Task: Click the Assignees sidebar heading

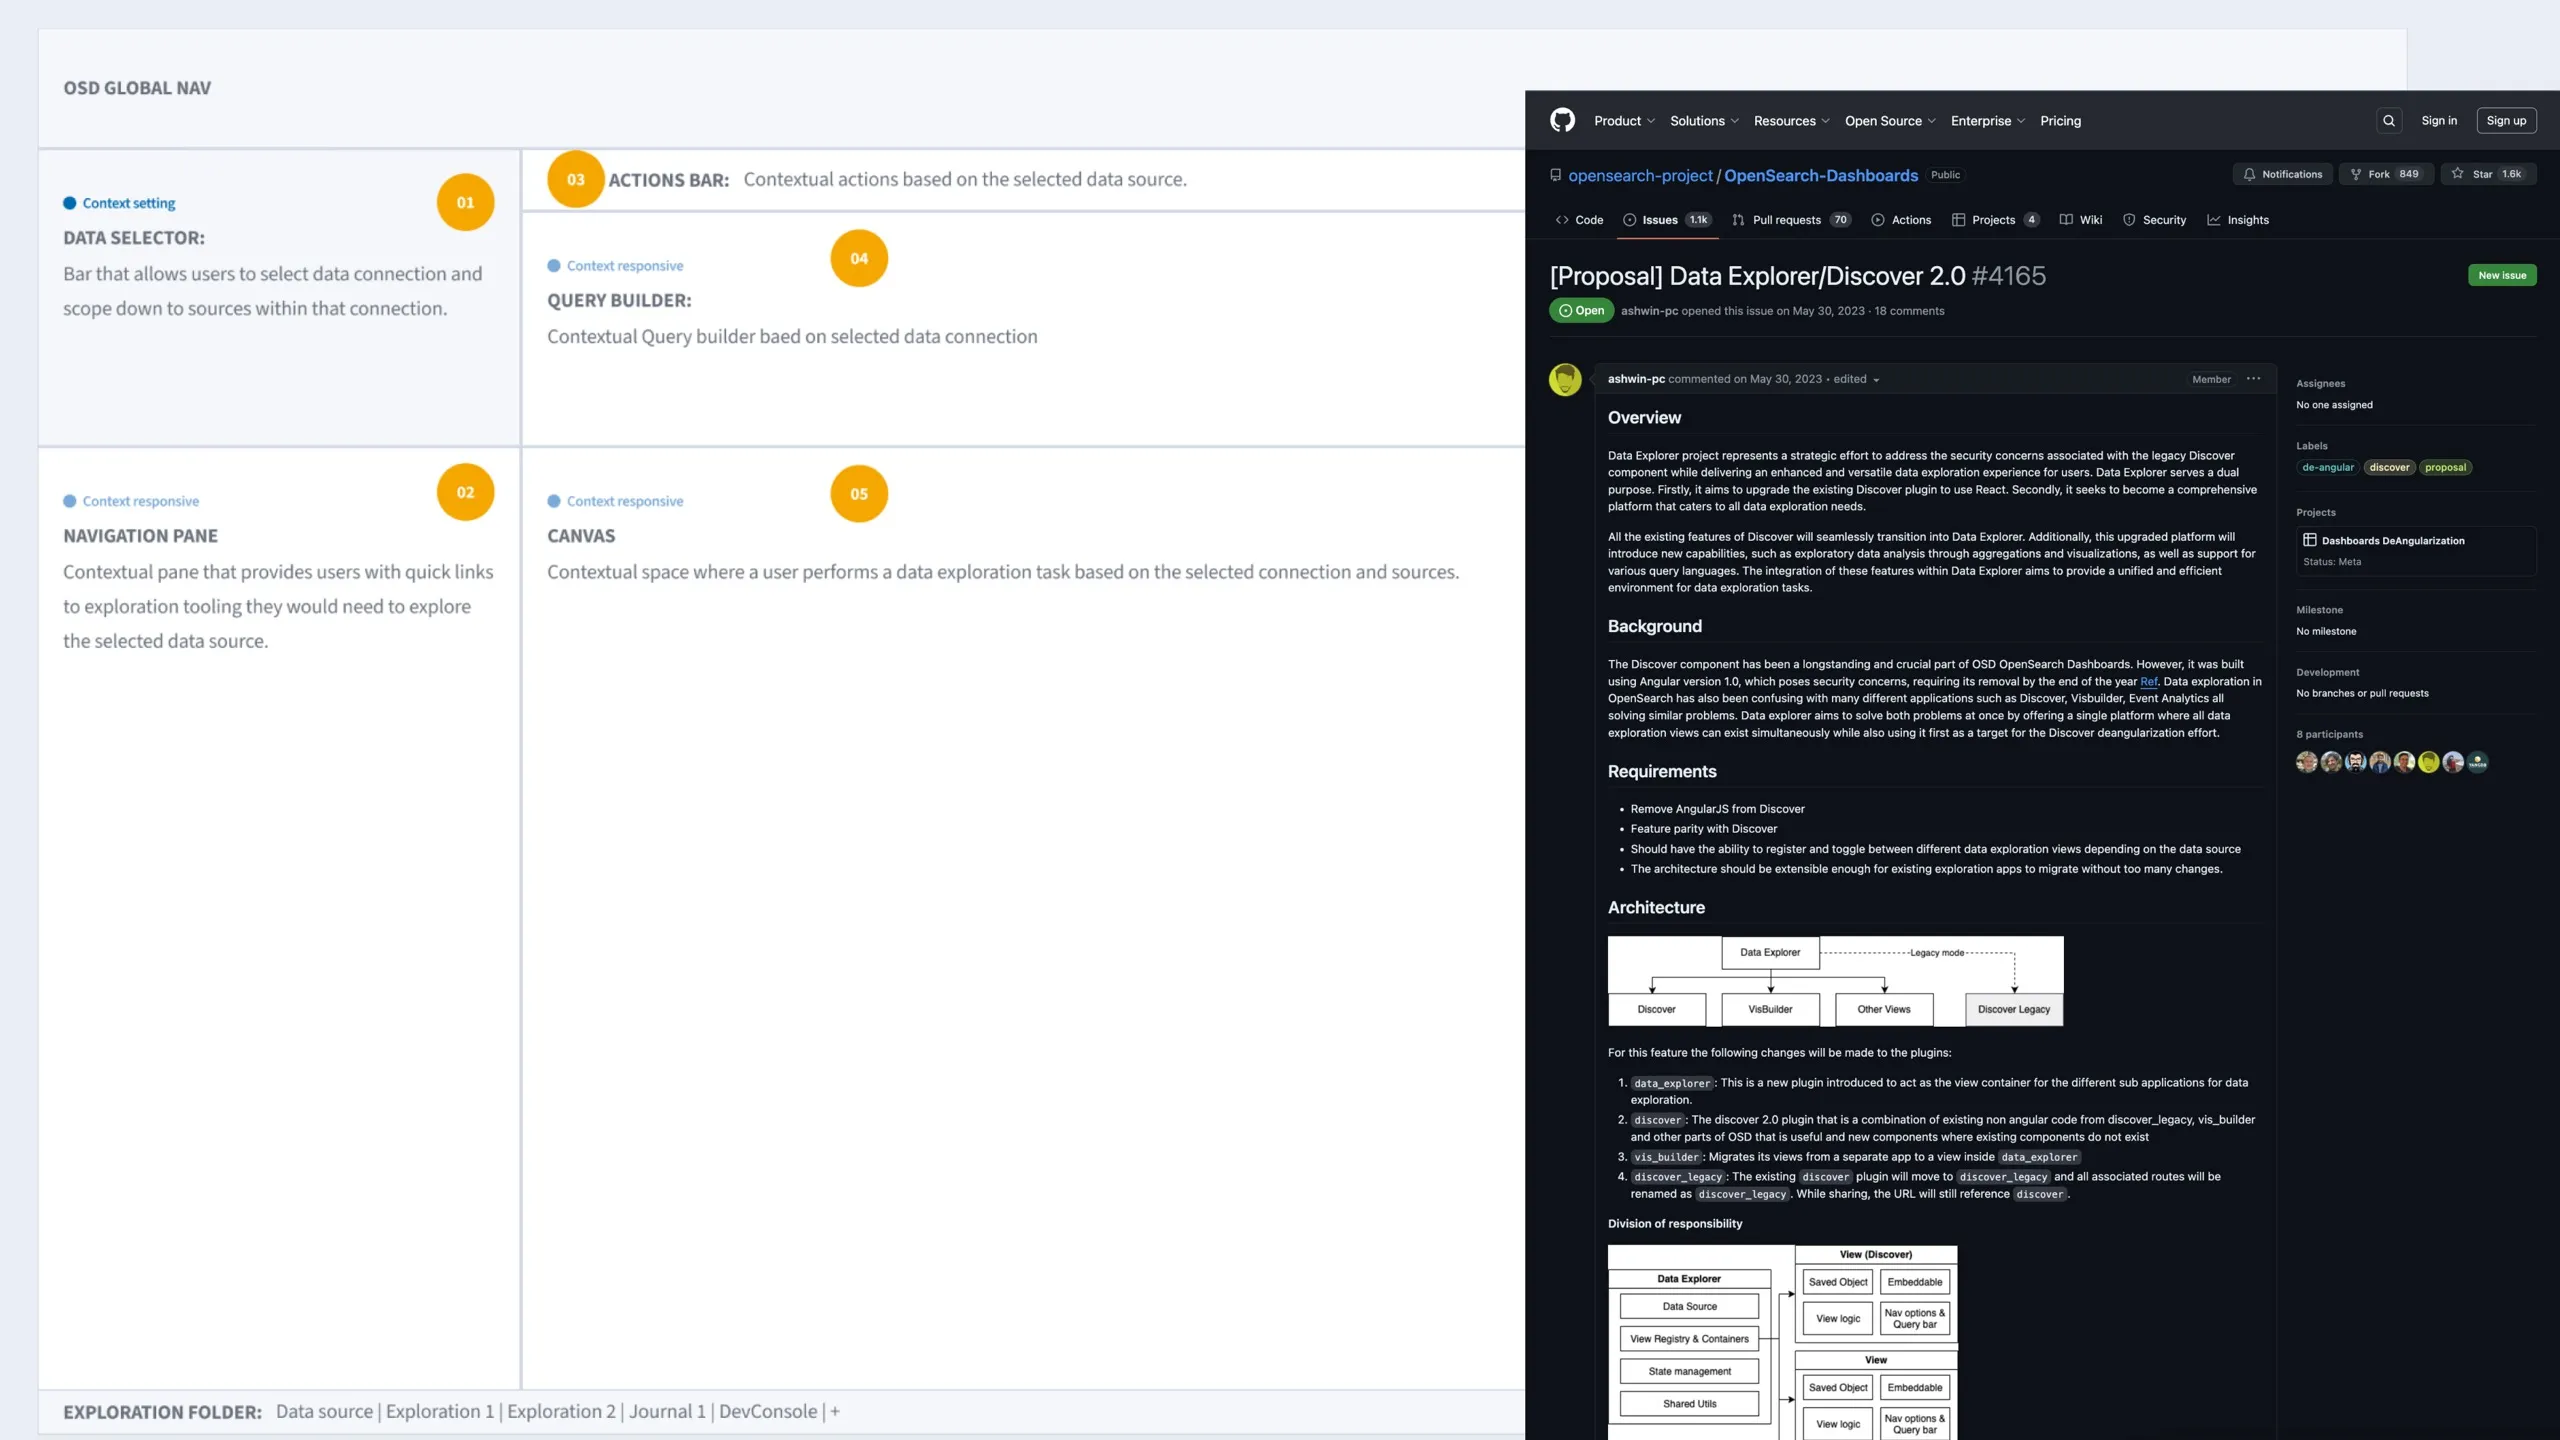Action: 2320,383
